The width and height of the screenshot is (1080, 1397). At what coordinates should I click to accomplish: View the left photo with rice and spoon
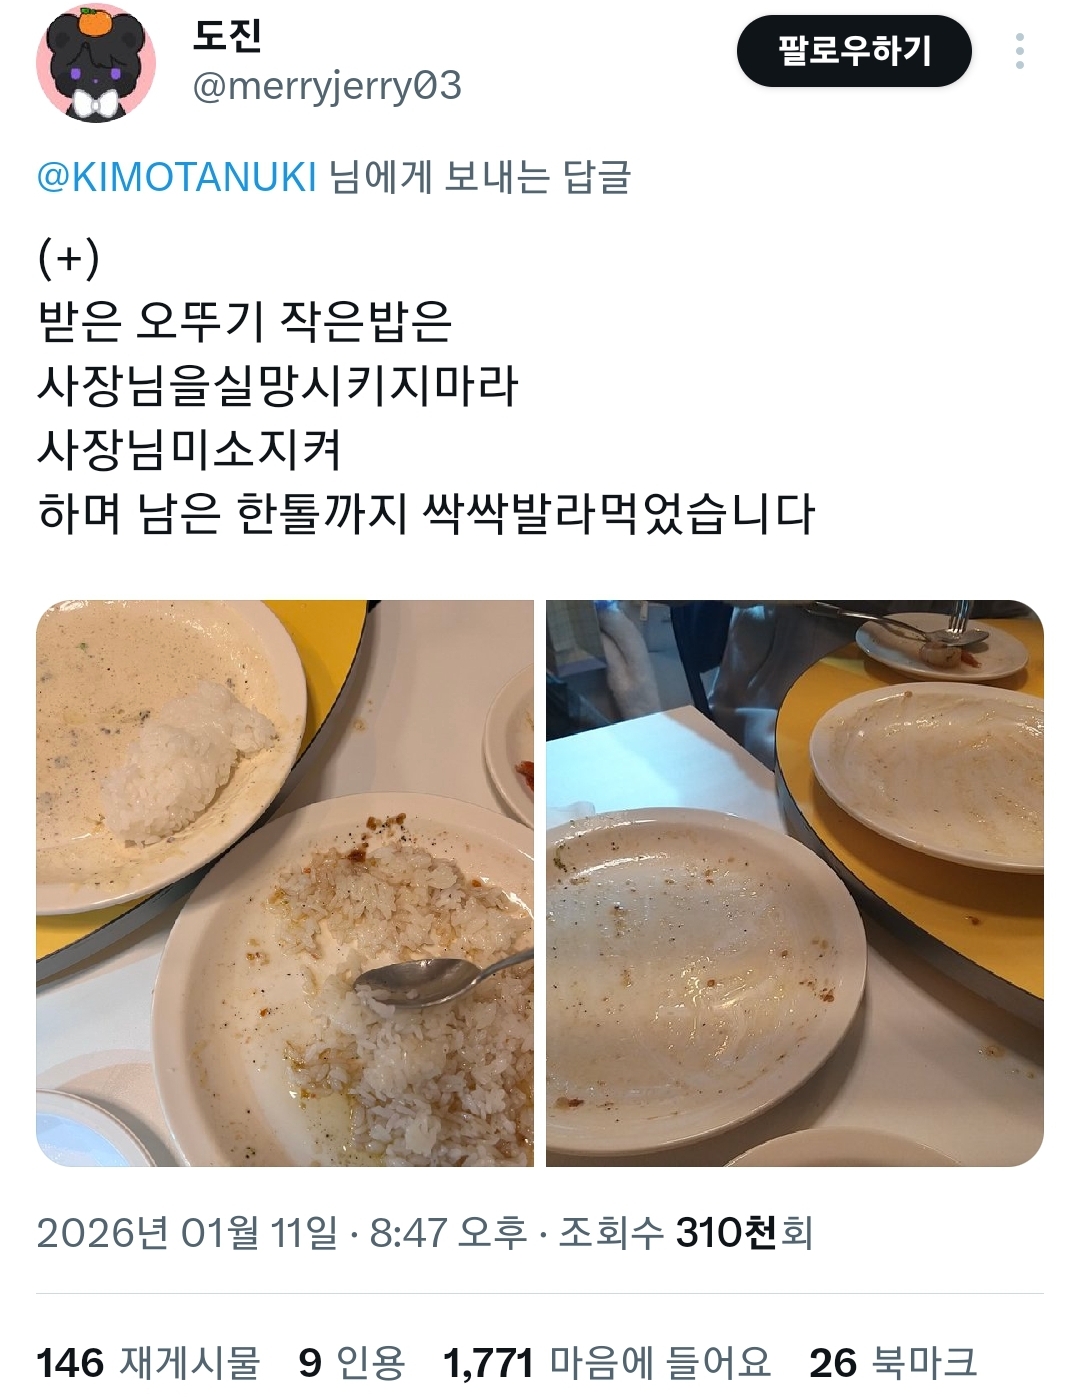point(285,883)
